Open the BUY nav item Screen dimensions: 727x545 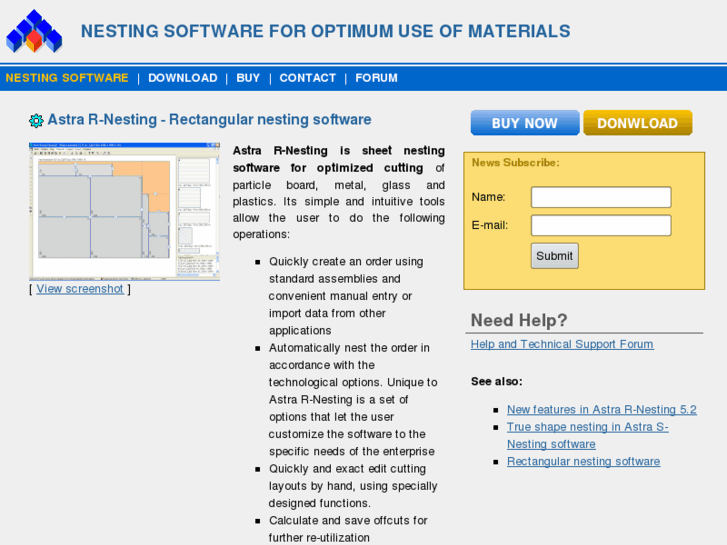pyautogui.click(x=248, y=78)
